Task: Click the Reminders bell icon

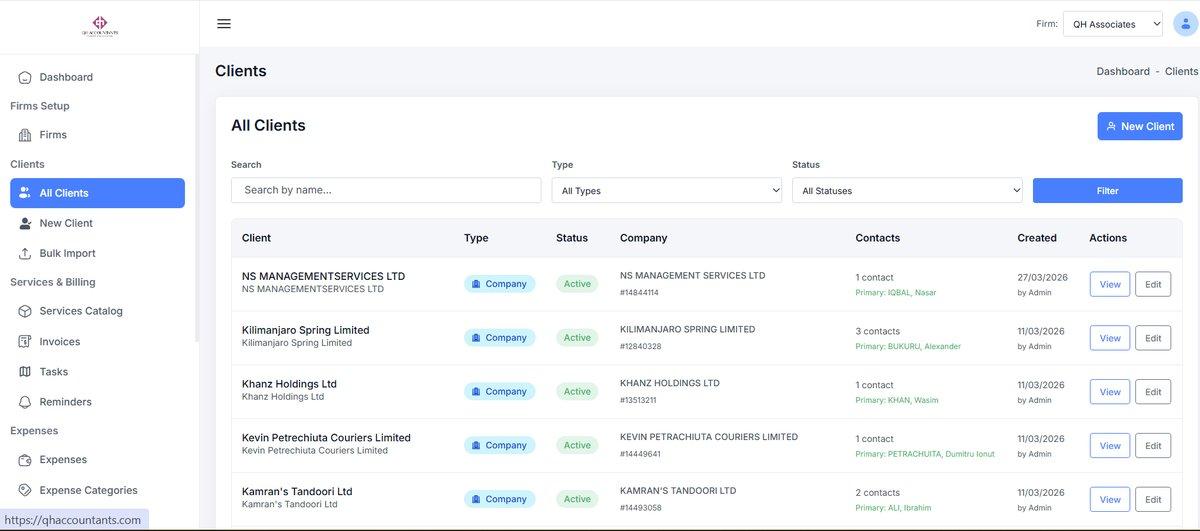Action: (25, 401)
